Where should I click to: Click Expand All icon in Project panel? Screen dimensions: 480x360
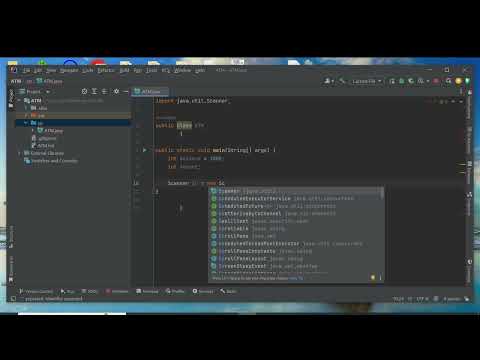[x=95, y=91]
